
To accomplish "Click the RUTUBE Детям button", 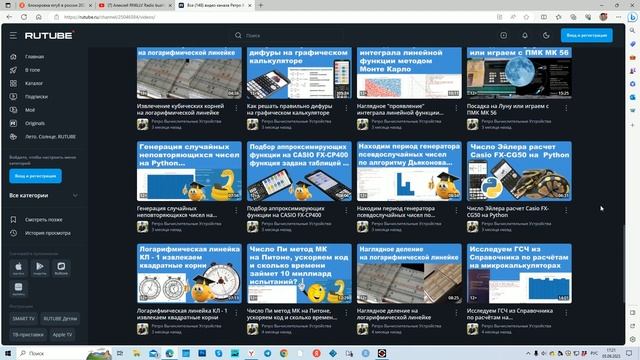I will tap(60, 318).
